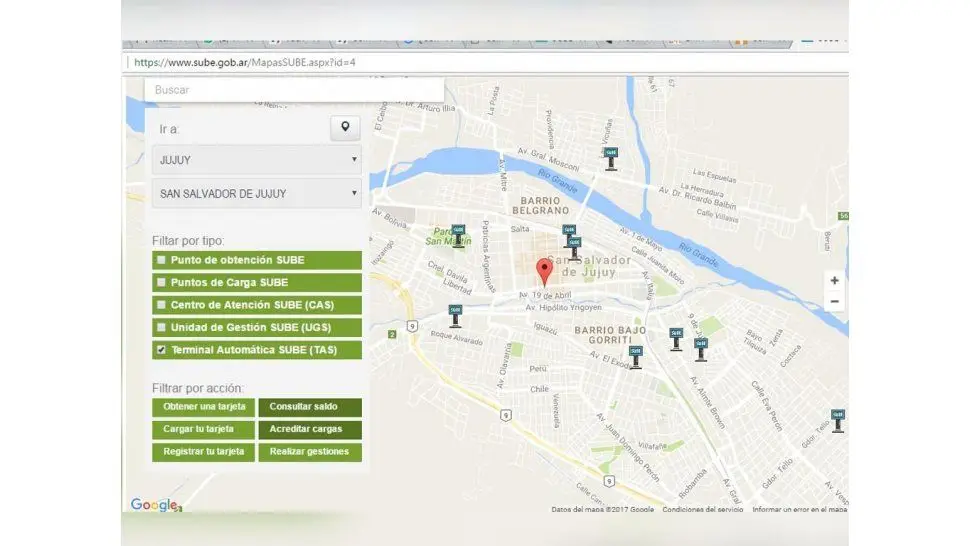970x546 pixels.
Task: Enable Centro de Atención SUBE (CAS) filter
Action: 161,304
